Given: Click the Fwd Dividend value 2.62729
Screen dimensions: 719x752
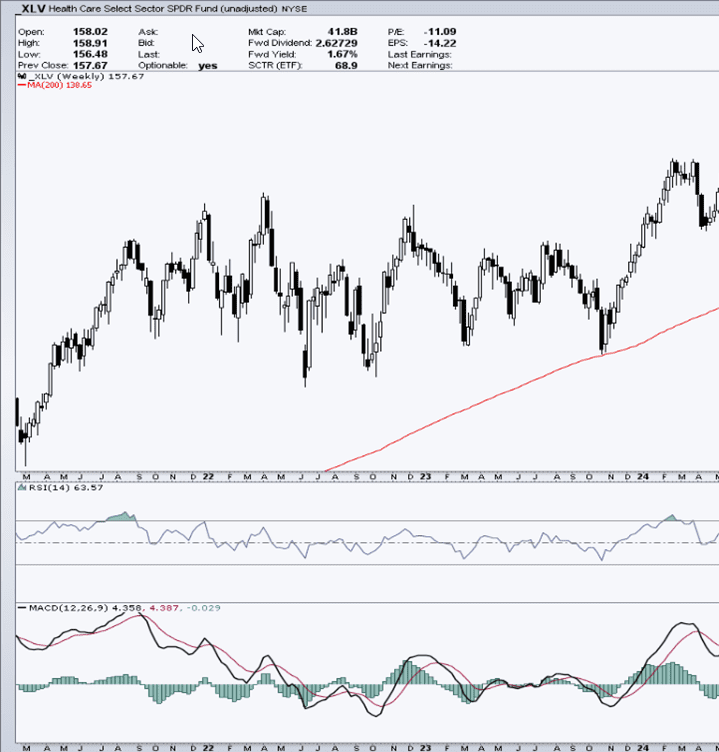Looking at the screenshot, I should point(336,43).
